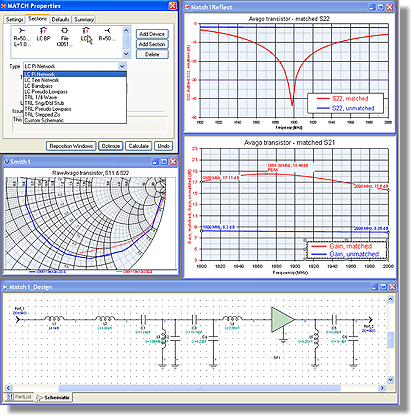The height and width of the screenshot is (418, 414).
Task: Maximize the Match1_Design window
Action: tap(384, 287)
